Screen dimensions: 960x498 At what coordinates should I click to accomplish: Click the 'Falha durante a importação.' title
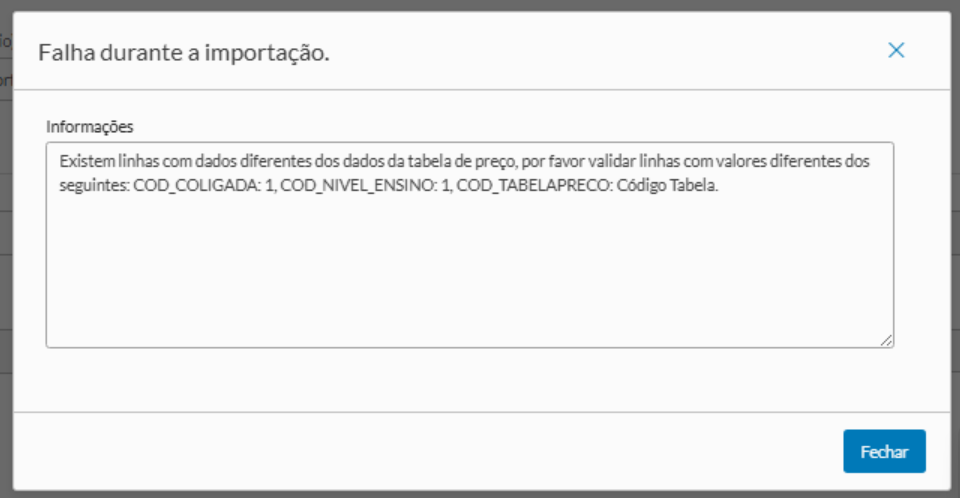[184, 52]
